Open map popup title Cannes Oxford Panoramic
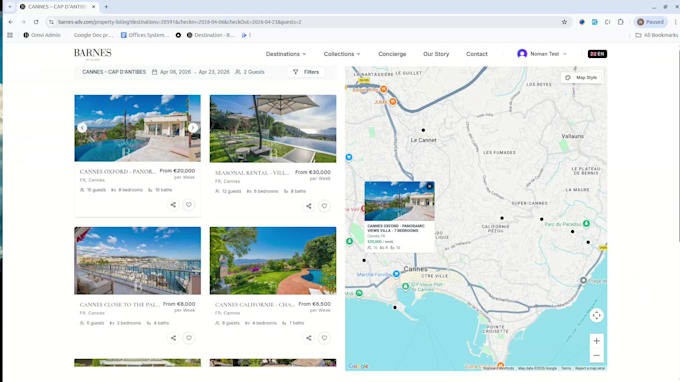Viewport: 680px width, 382px height. [x=396, y=228]
